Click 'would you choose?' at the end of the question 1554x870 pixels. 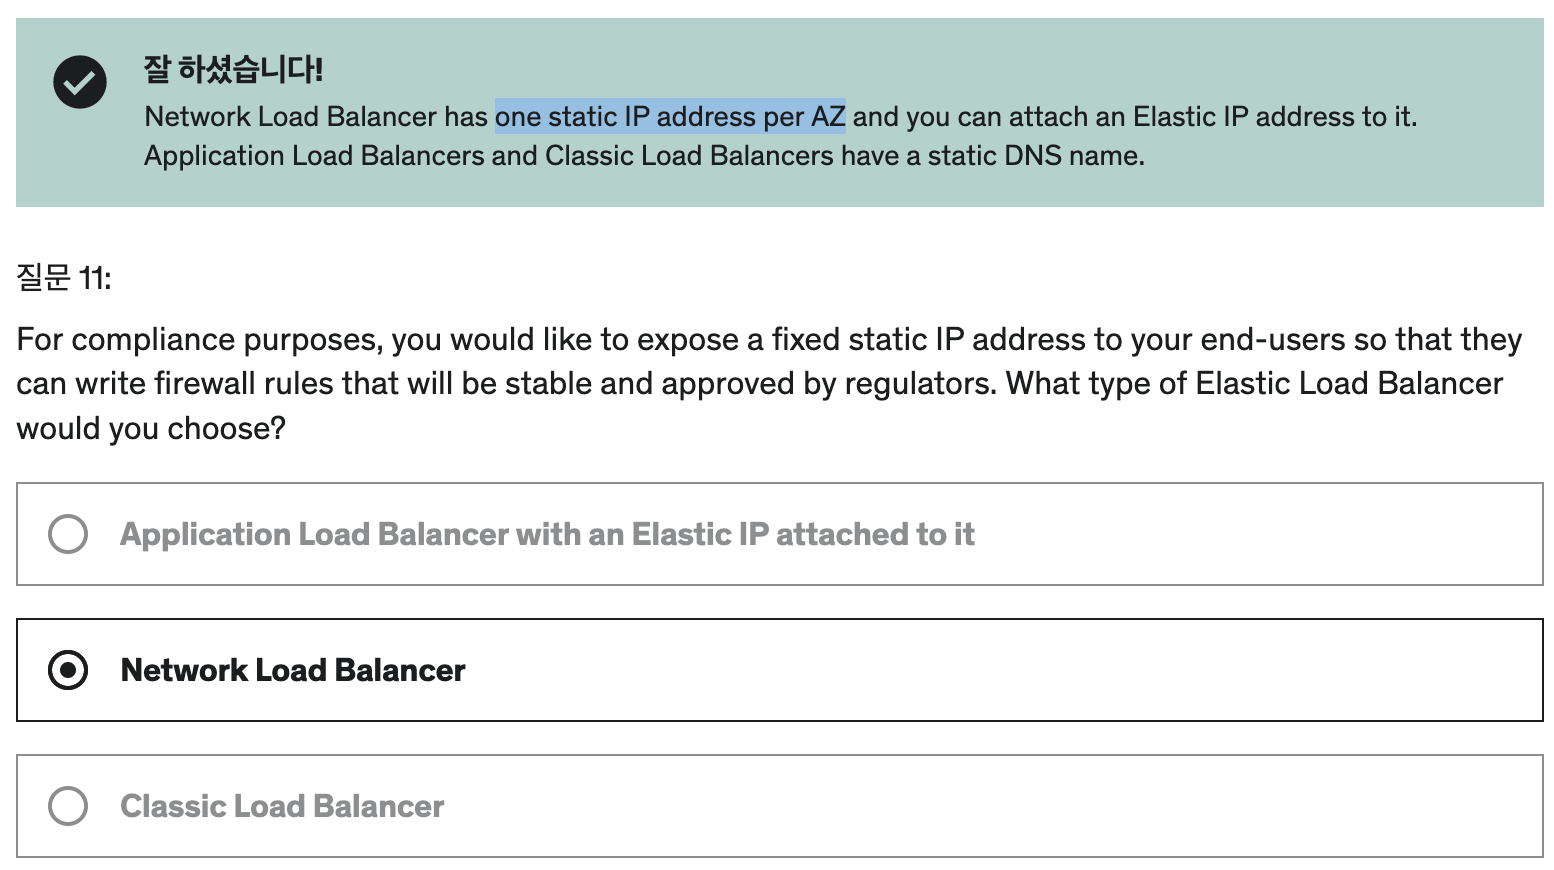click(x=151, y=429)
